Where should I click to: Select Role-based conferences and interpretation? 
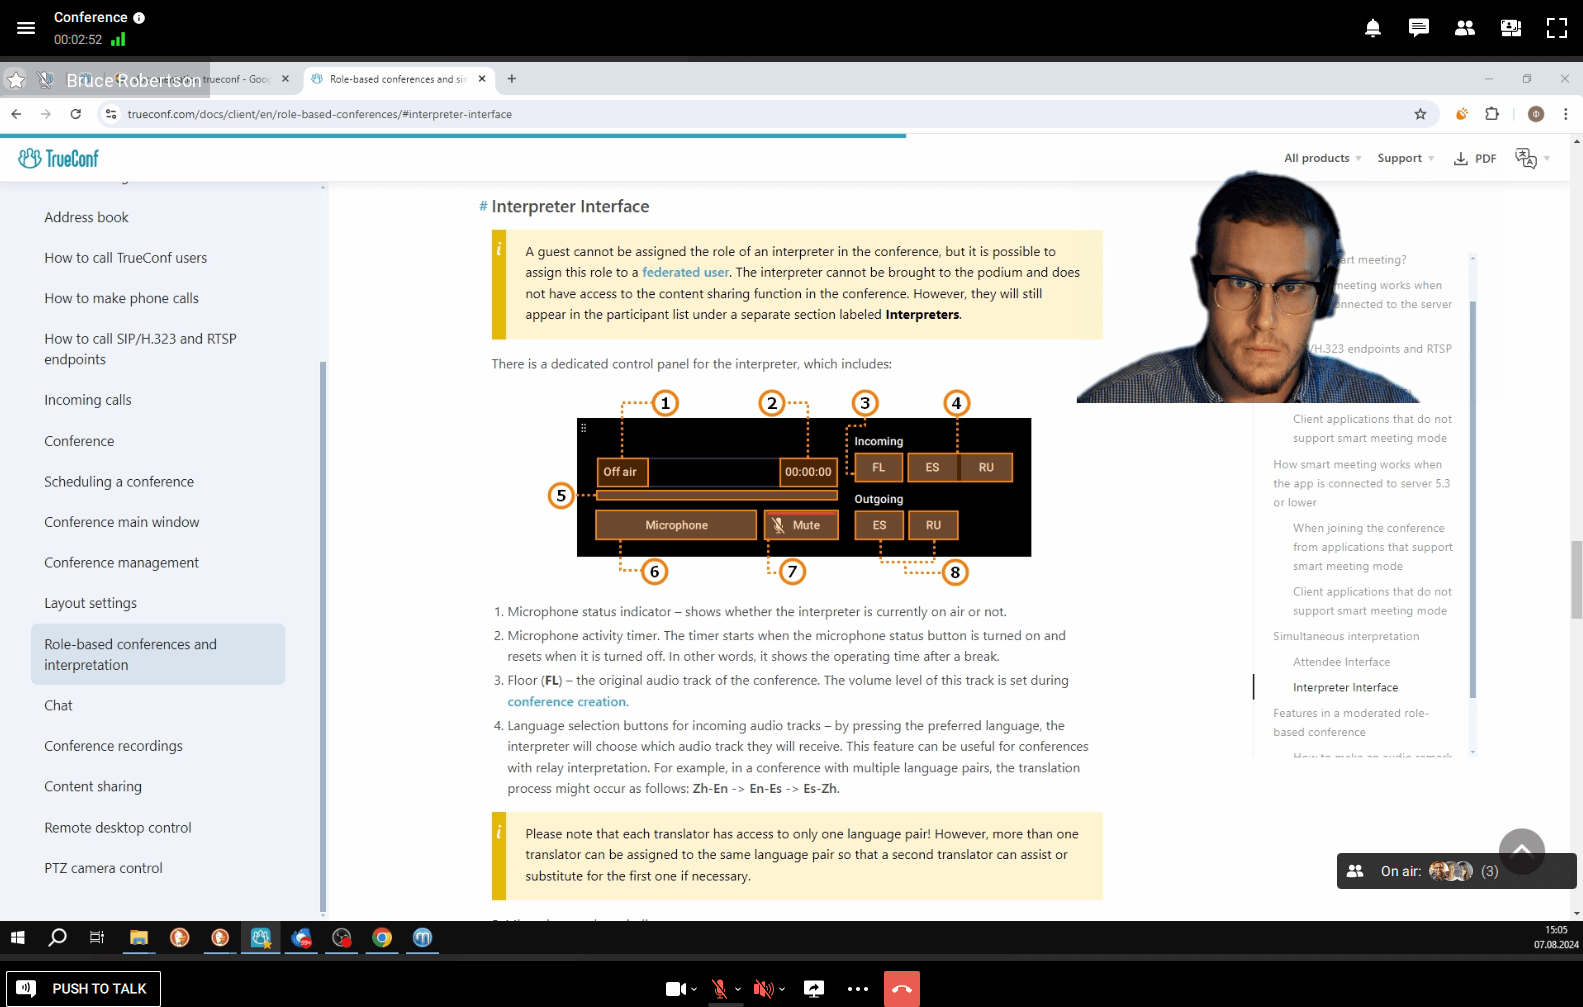158,654
